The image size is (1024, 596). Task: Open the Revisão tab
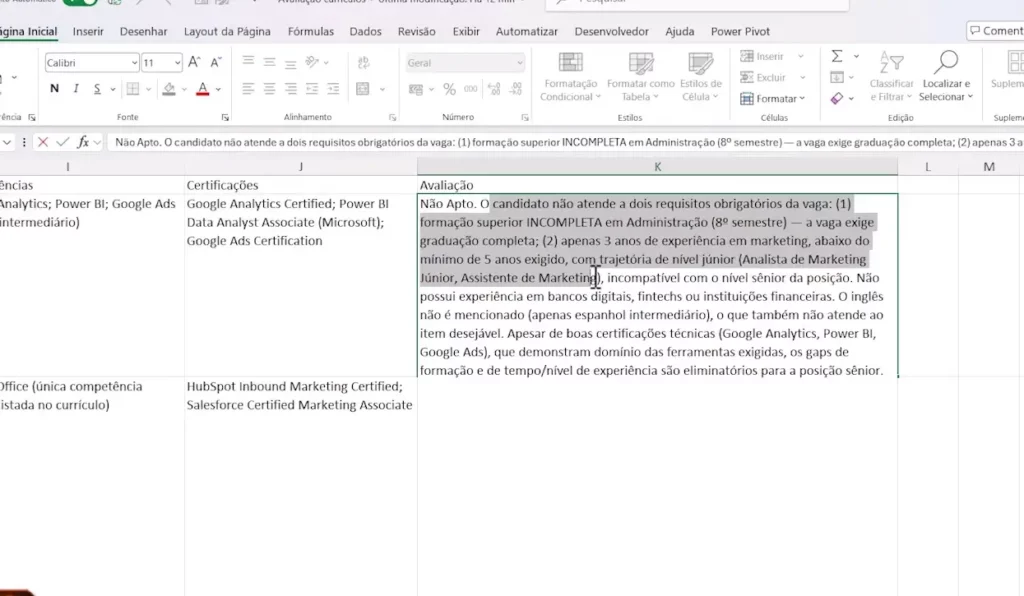[x=417, y=31]
